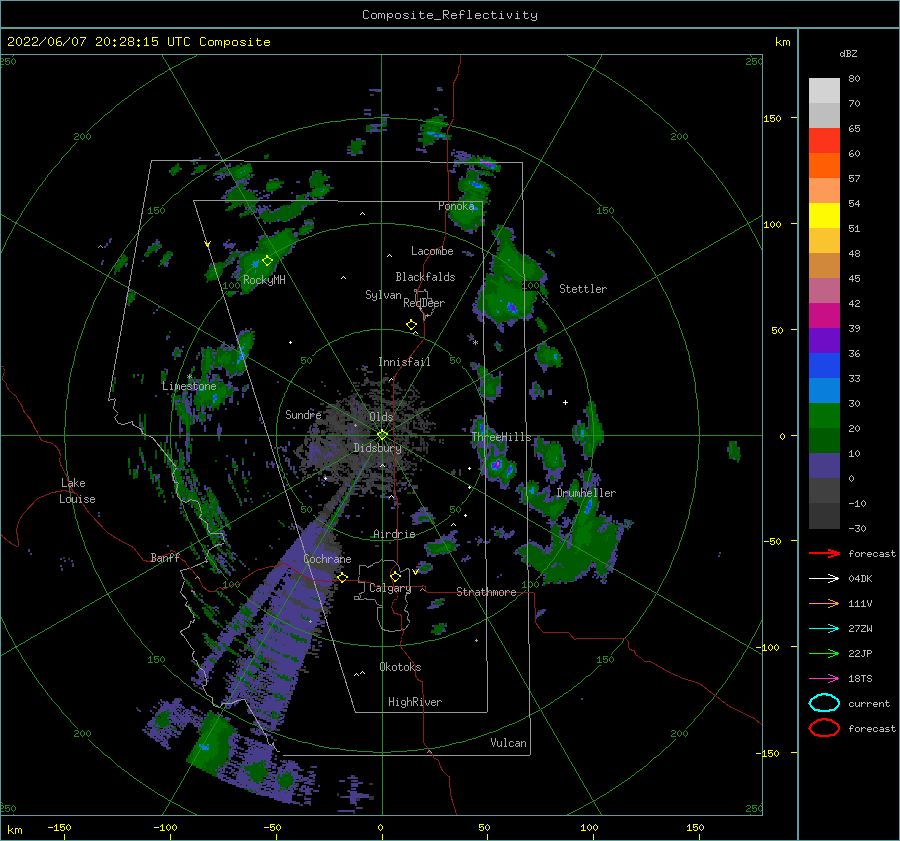Click the cyan 27ZW arrow in legend
Viewport: 900px width, 841px height.
(824, 629)
